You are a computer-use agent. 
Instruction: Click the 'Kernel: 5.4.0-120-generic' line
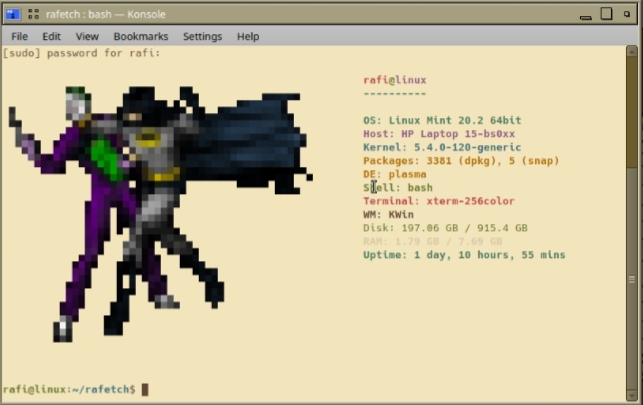pyautogui.click(x=442, y=148)
